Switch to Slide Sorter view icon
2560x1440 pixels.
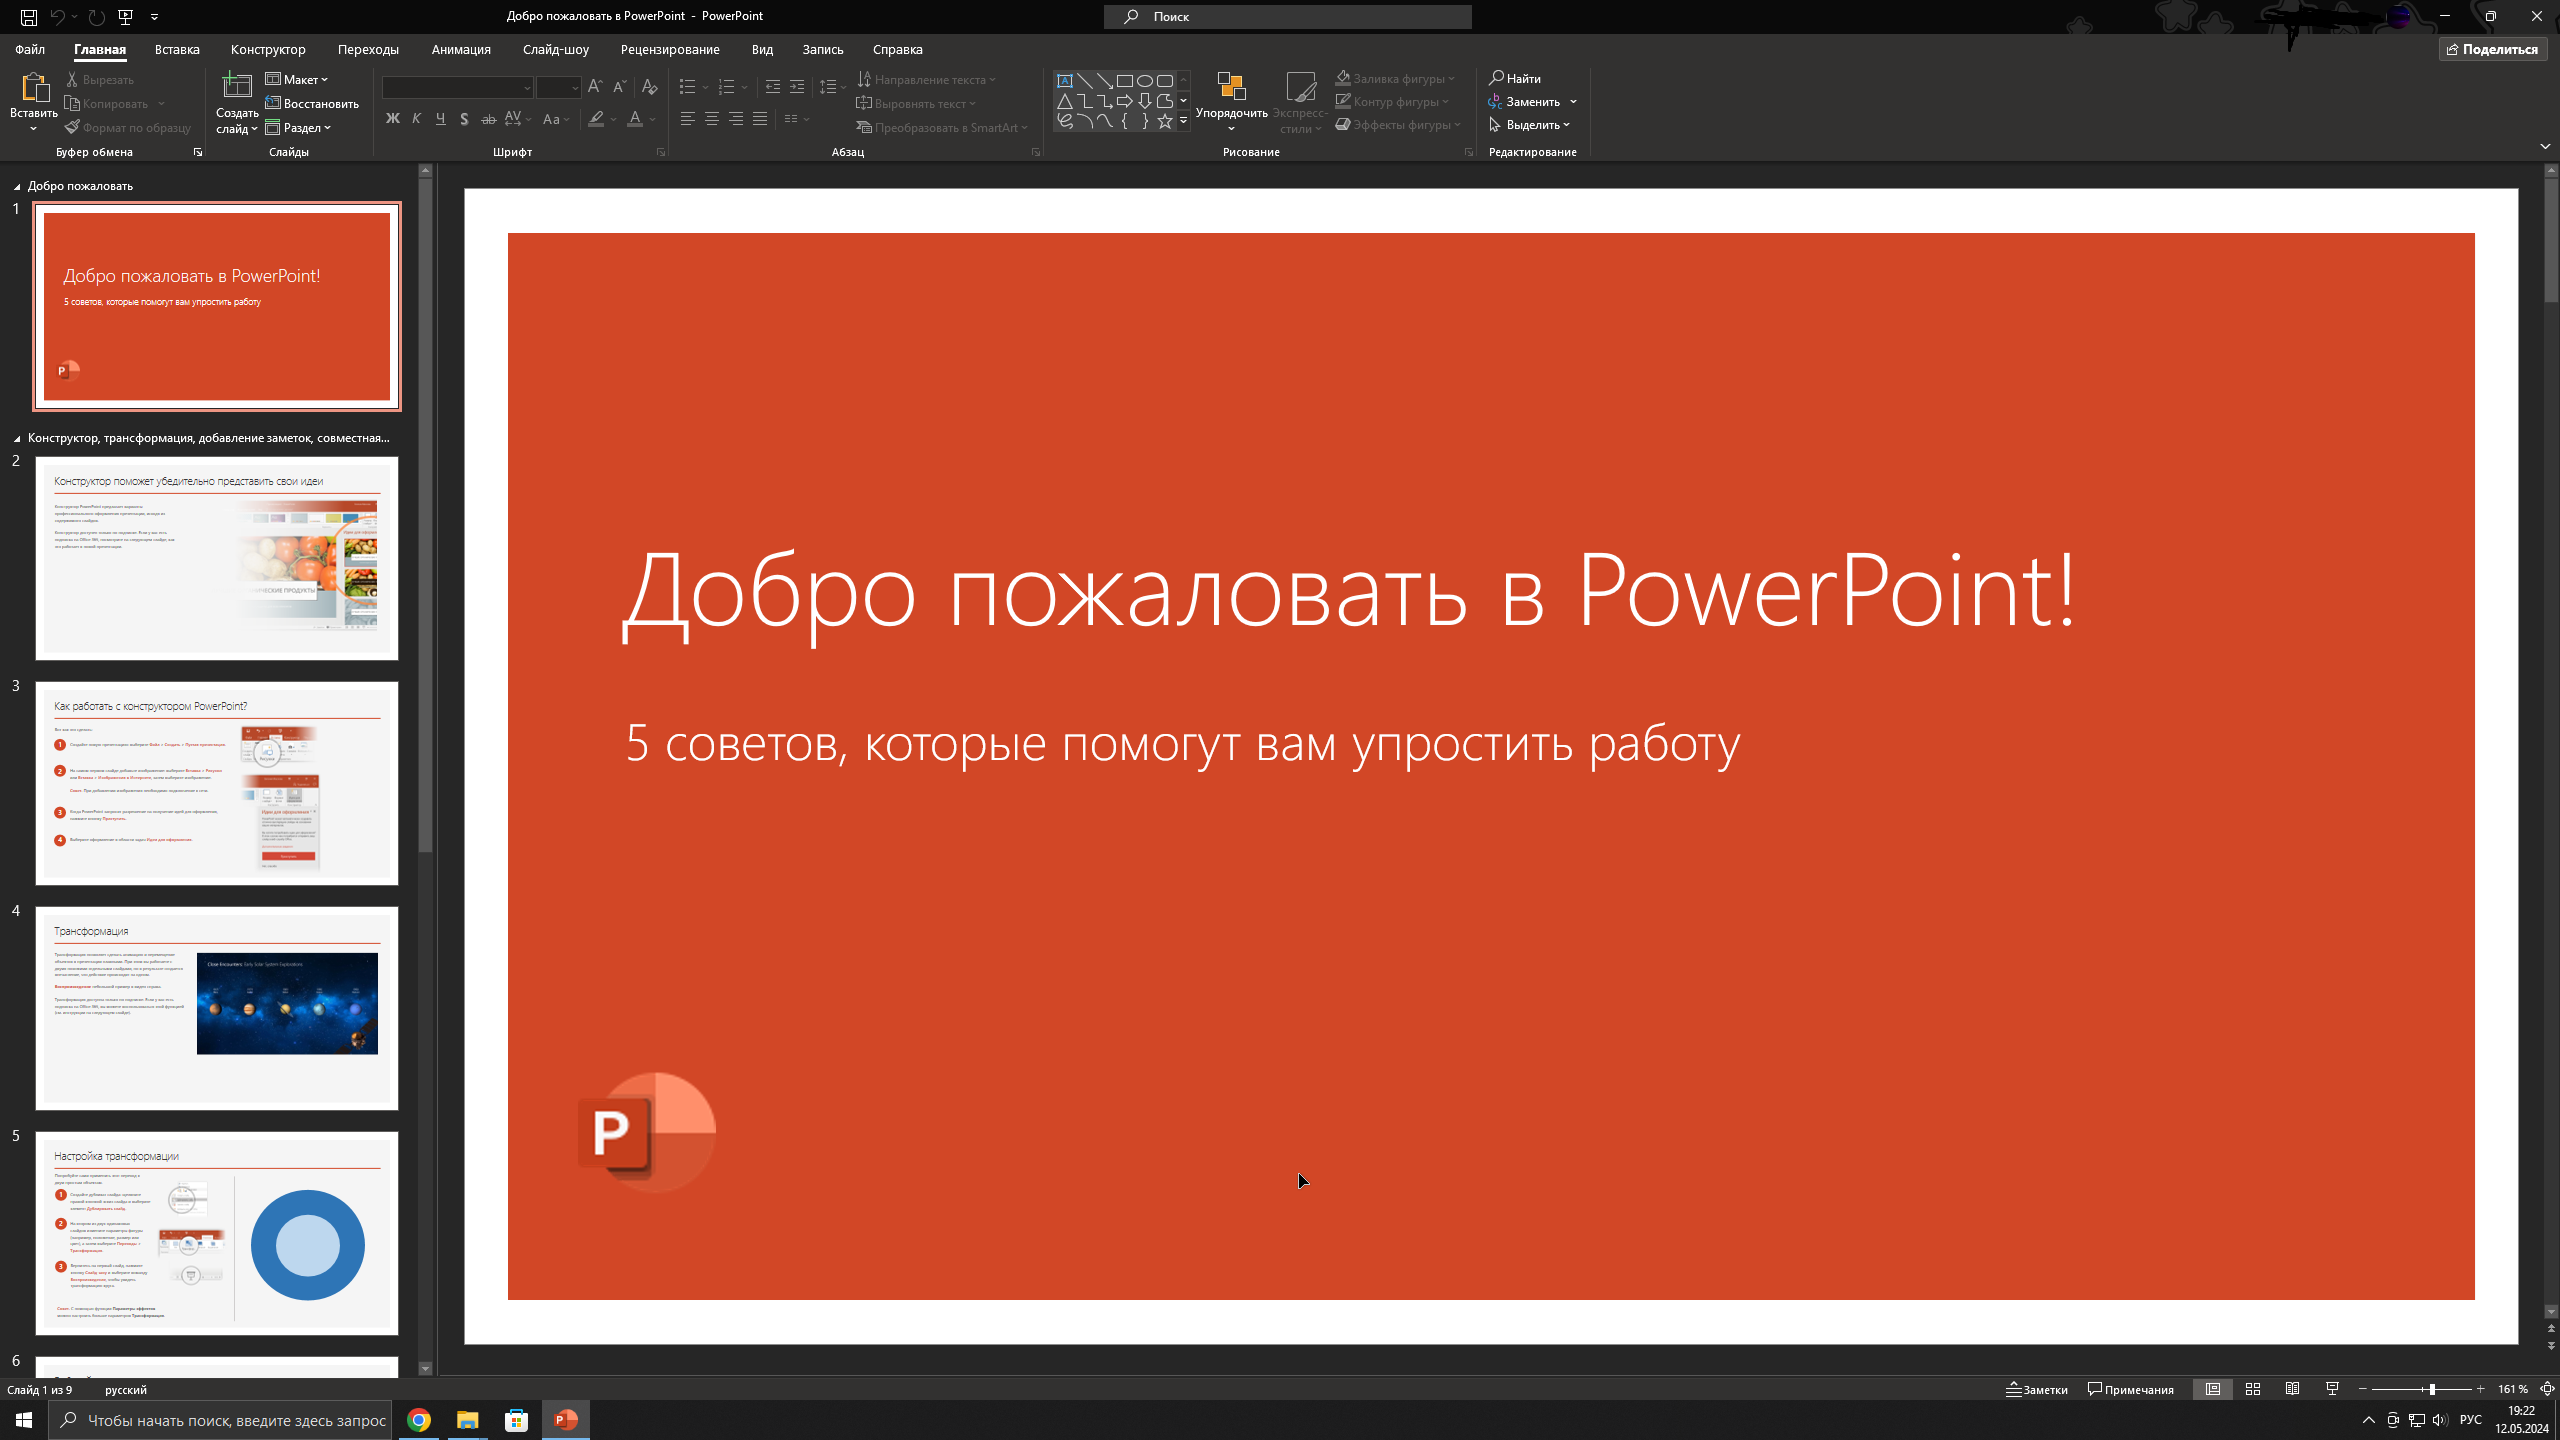click(x=2253, y=1389)
